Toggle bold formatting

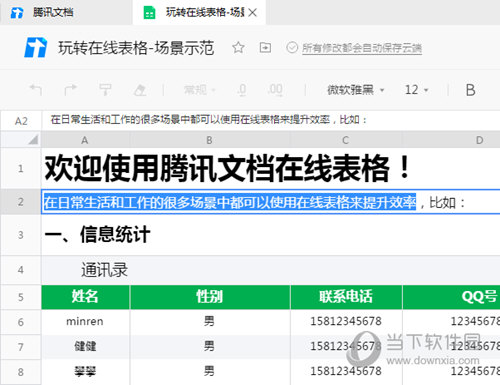470,90
